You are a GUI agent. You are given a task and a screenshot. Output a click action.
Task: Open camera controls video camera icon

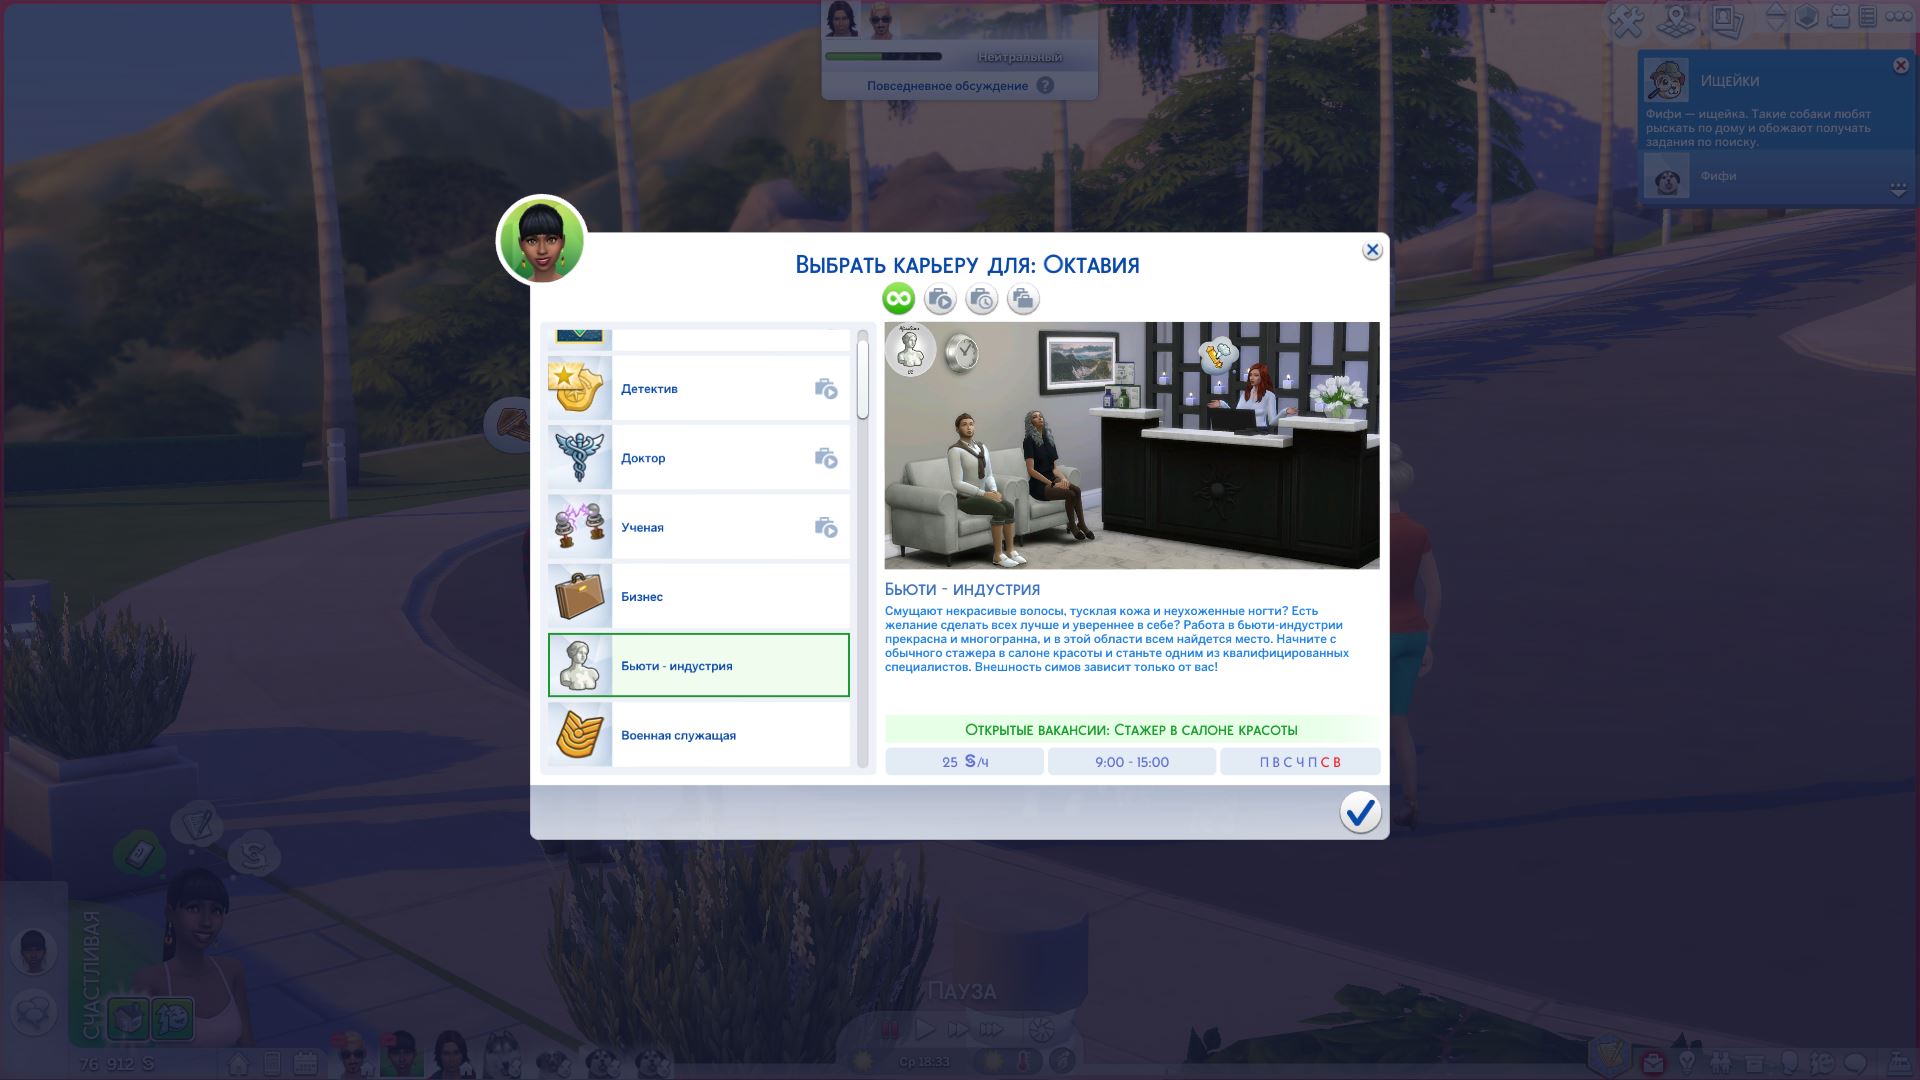click(1838, 17)
